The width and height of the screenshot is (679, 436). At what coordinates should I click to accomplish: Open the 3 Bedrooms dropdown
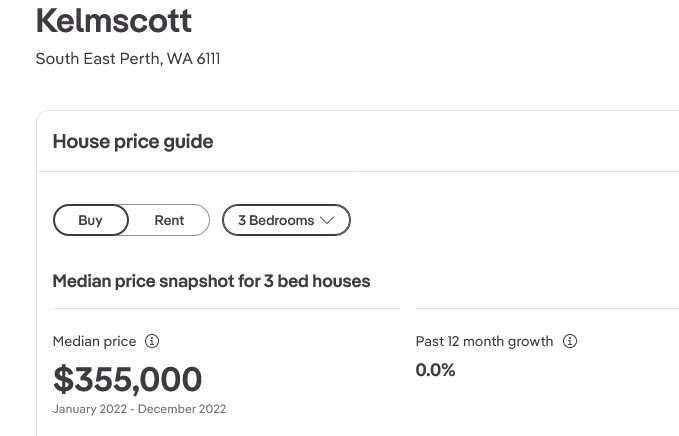tap(286, 220)
